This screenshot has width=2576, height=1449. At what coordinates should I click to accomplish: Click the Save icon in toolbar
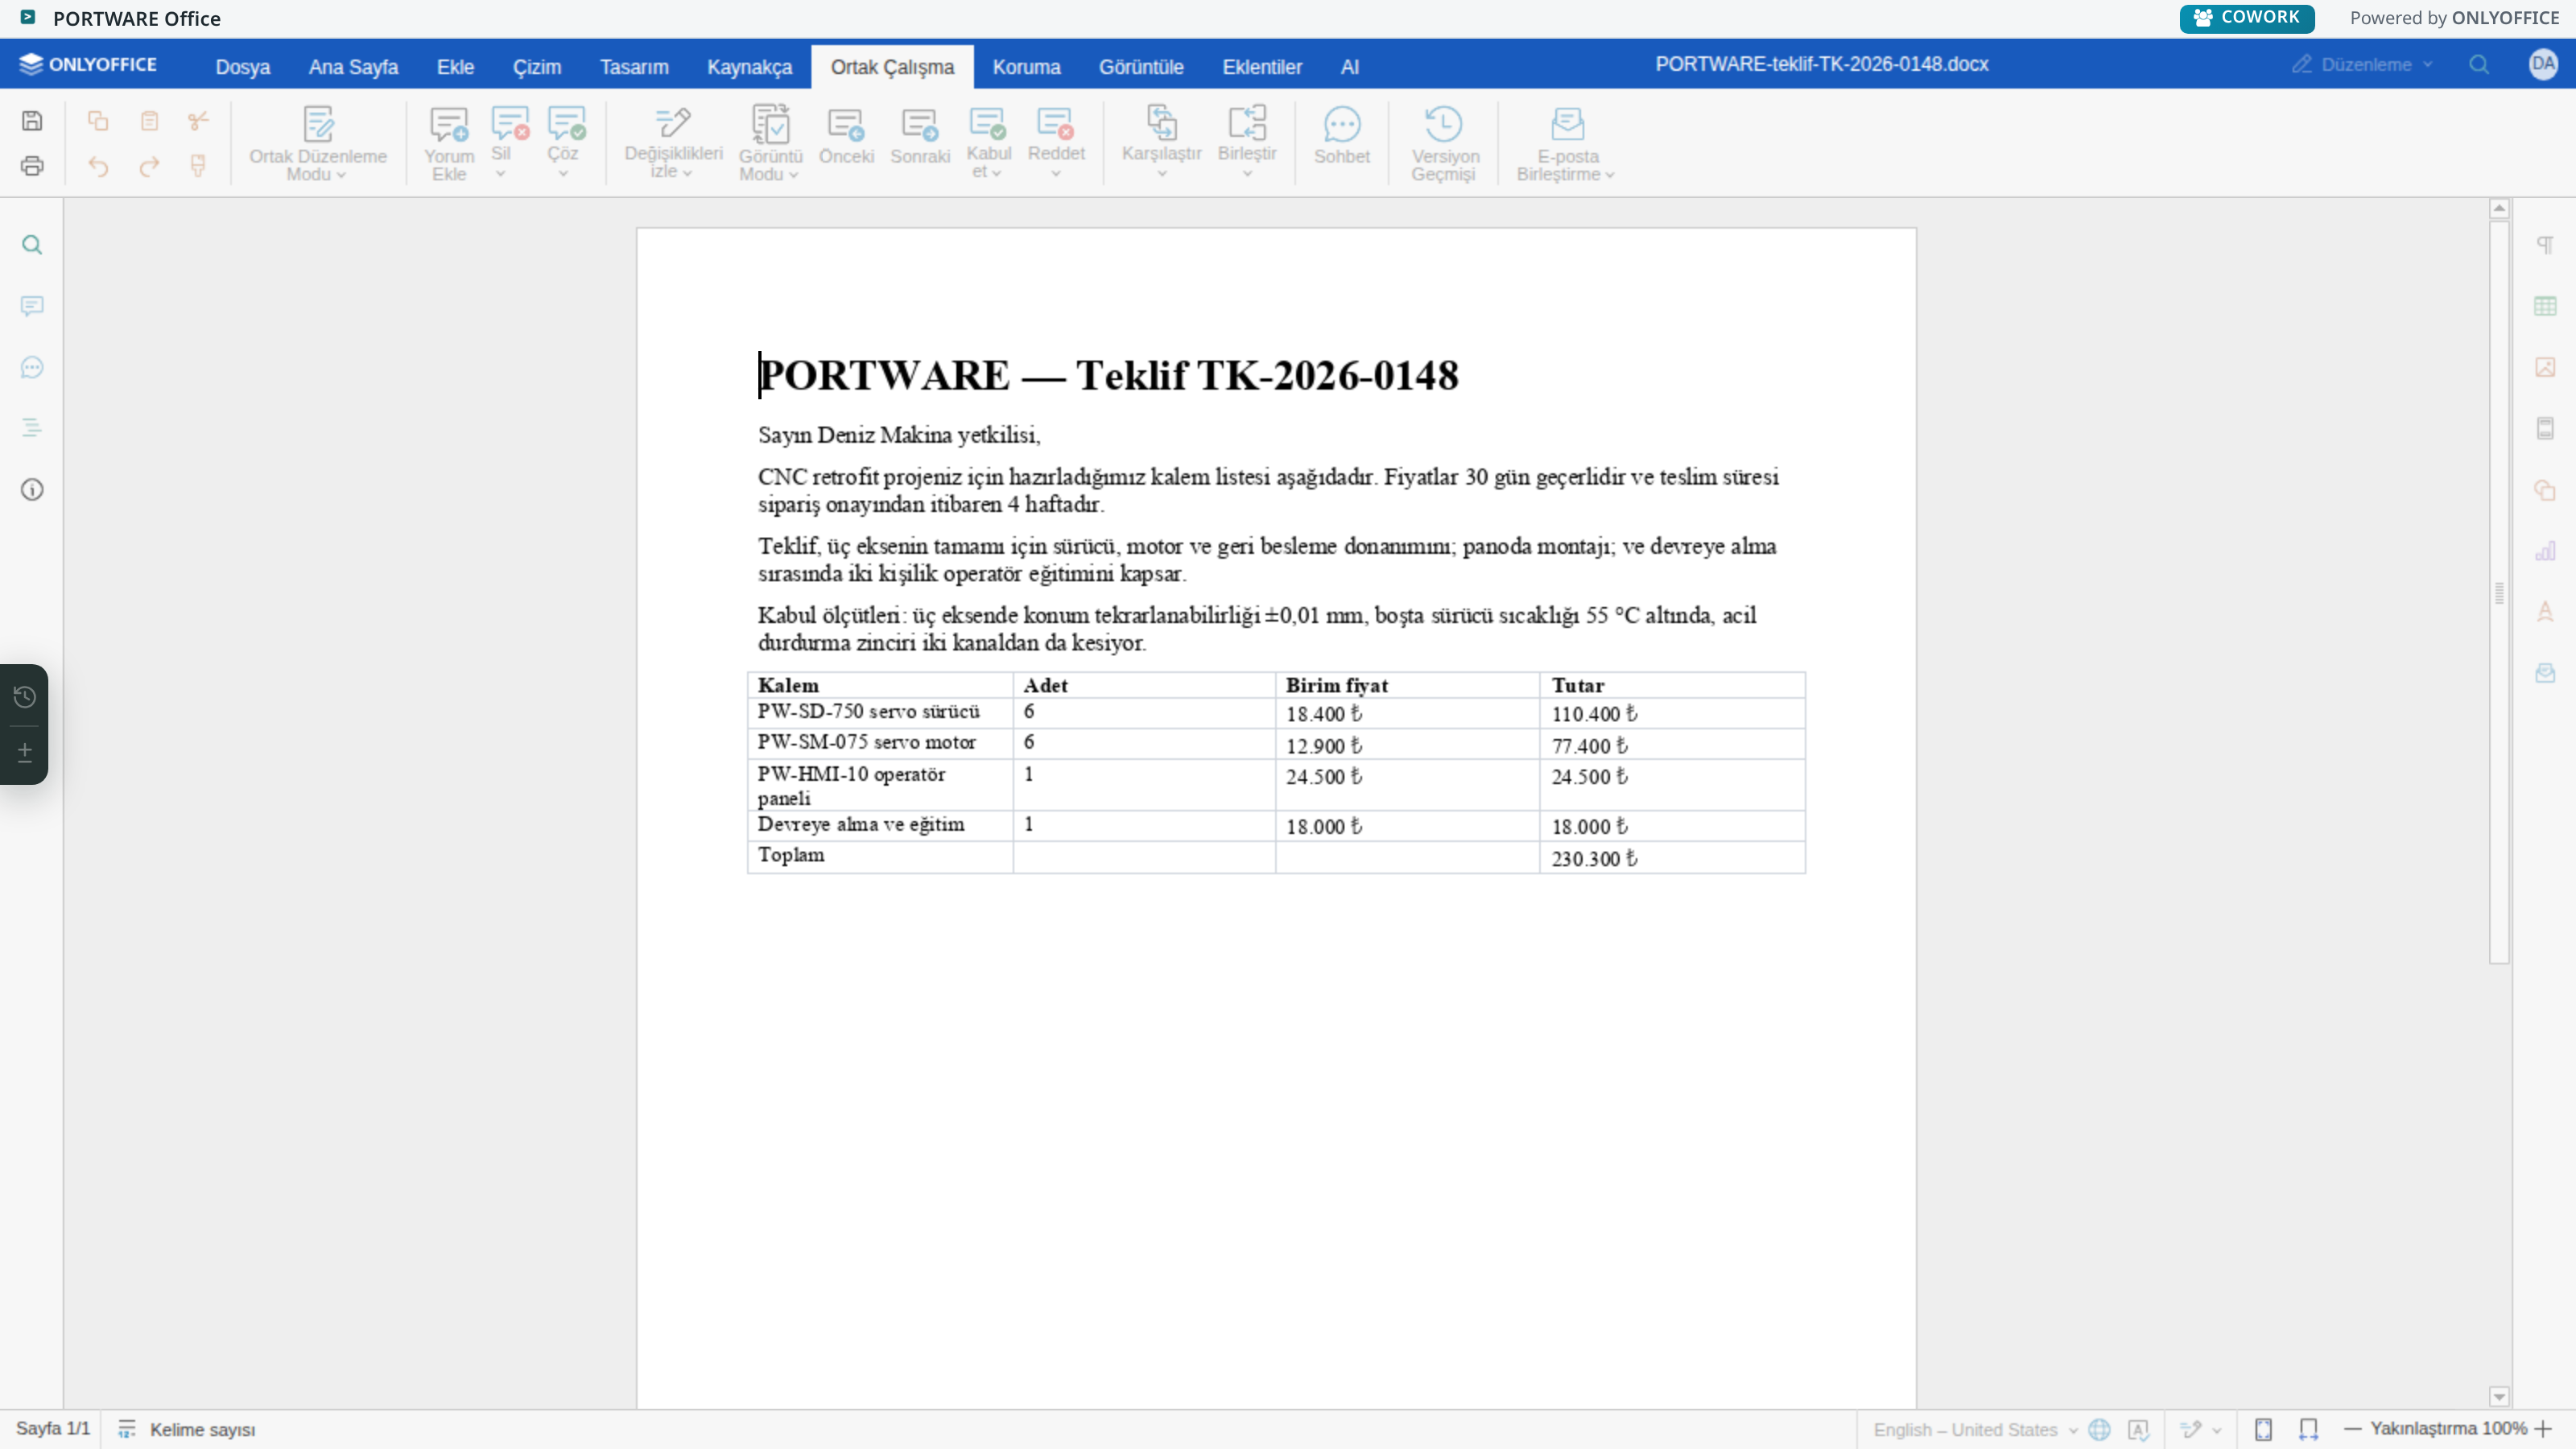point(32,121)
